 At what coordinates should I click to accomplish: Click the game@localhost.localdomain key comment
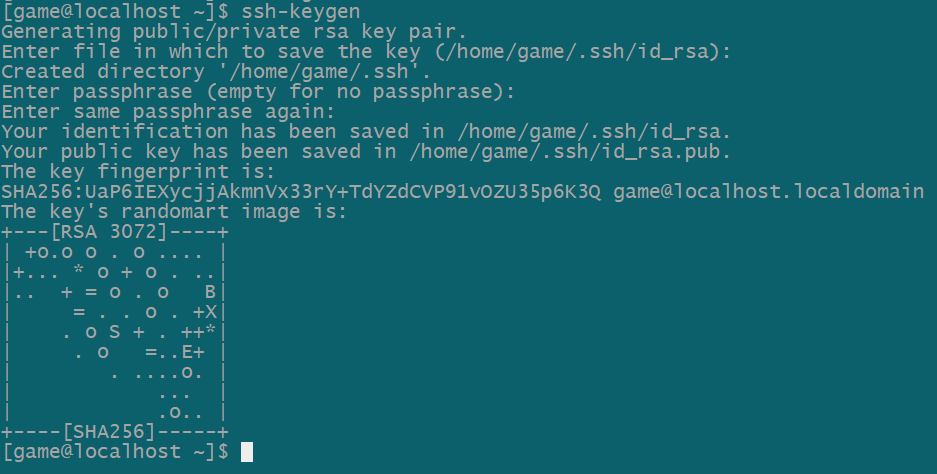coord(770,191)
